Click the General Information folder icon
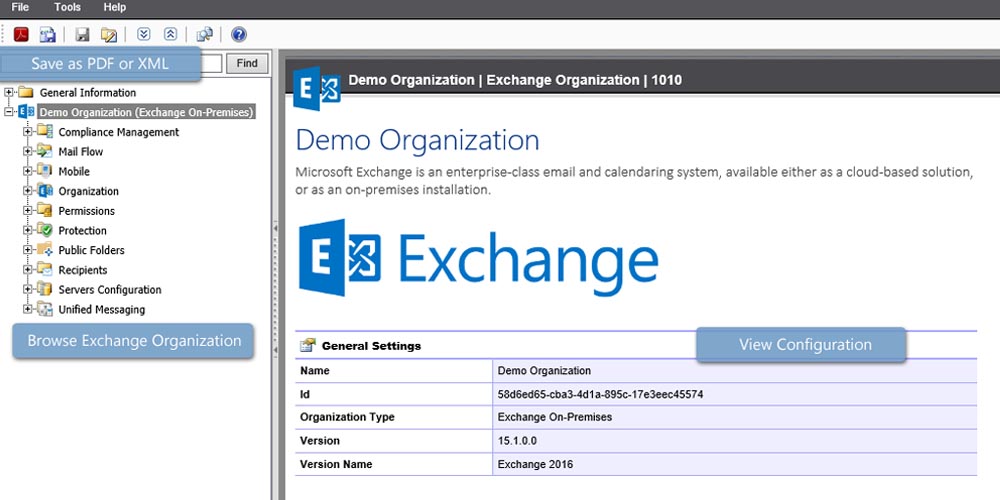Image resolution: width=1000 pixels, height=500 pixels. [x=26, y=92]
